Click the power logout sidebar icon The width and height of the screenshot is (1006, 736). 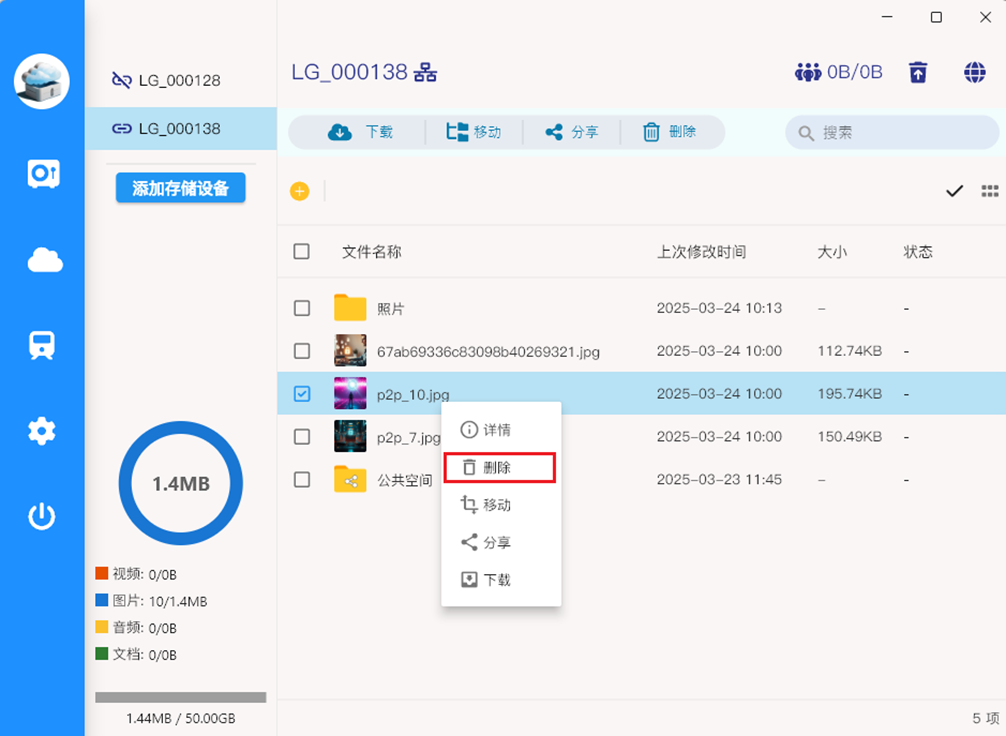pyautogui.click(x=42, y=517)
